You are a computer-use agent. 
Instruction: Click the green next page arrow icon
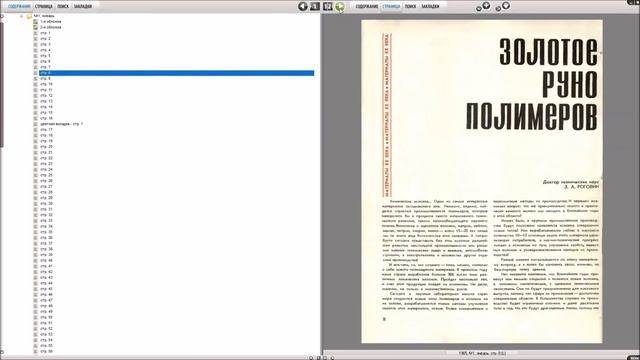click(x=340, y=7)
